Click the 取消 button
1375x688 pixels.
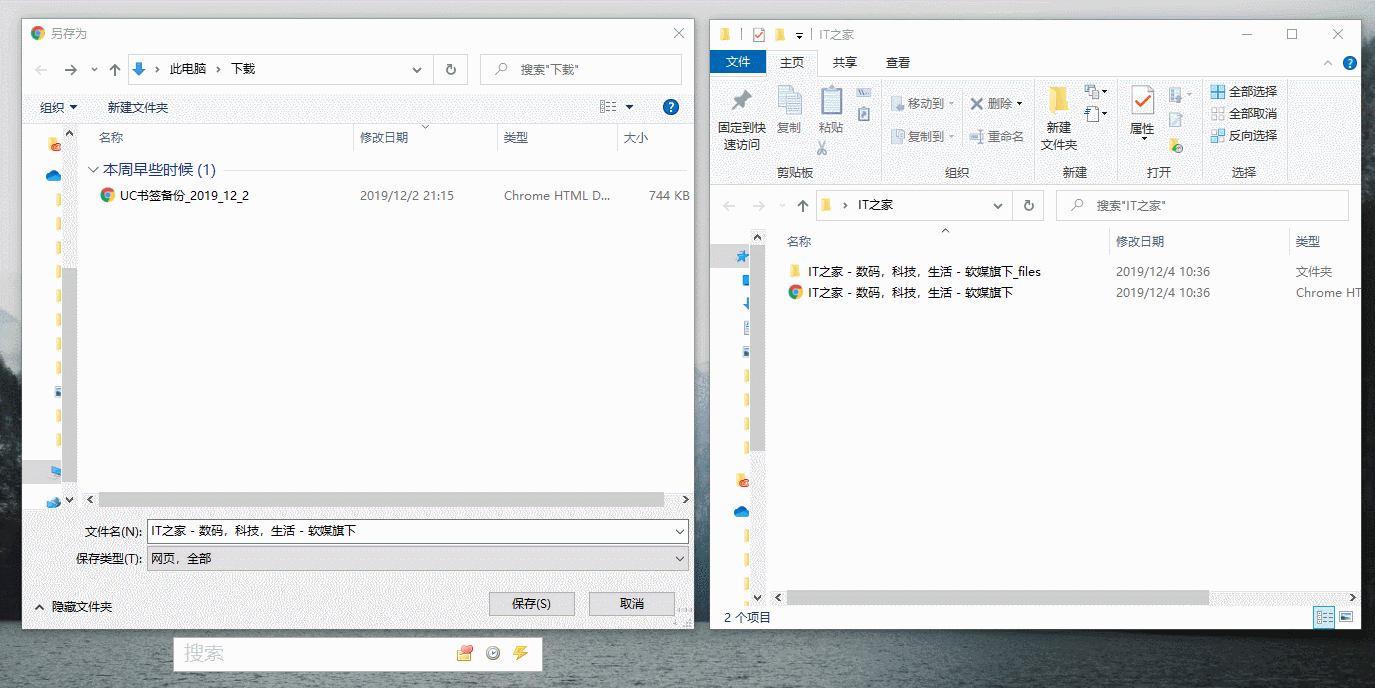pyautogui.click(x=631, y=603)
